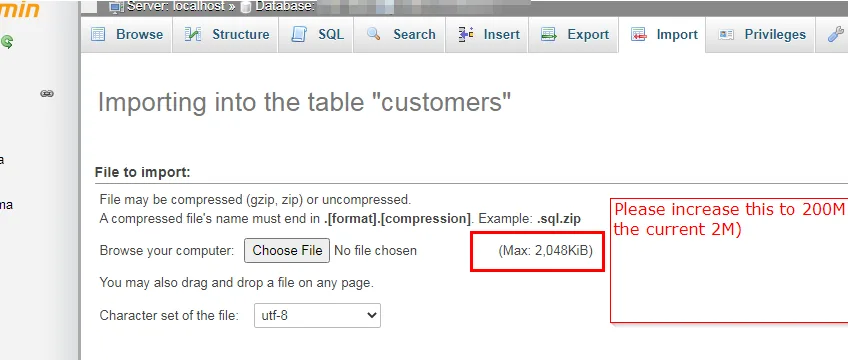The image size is (848, 360).
Task: Click the No file chosen text
Action: [x=375, y=251]
